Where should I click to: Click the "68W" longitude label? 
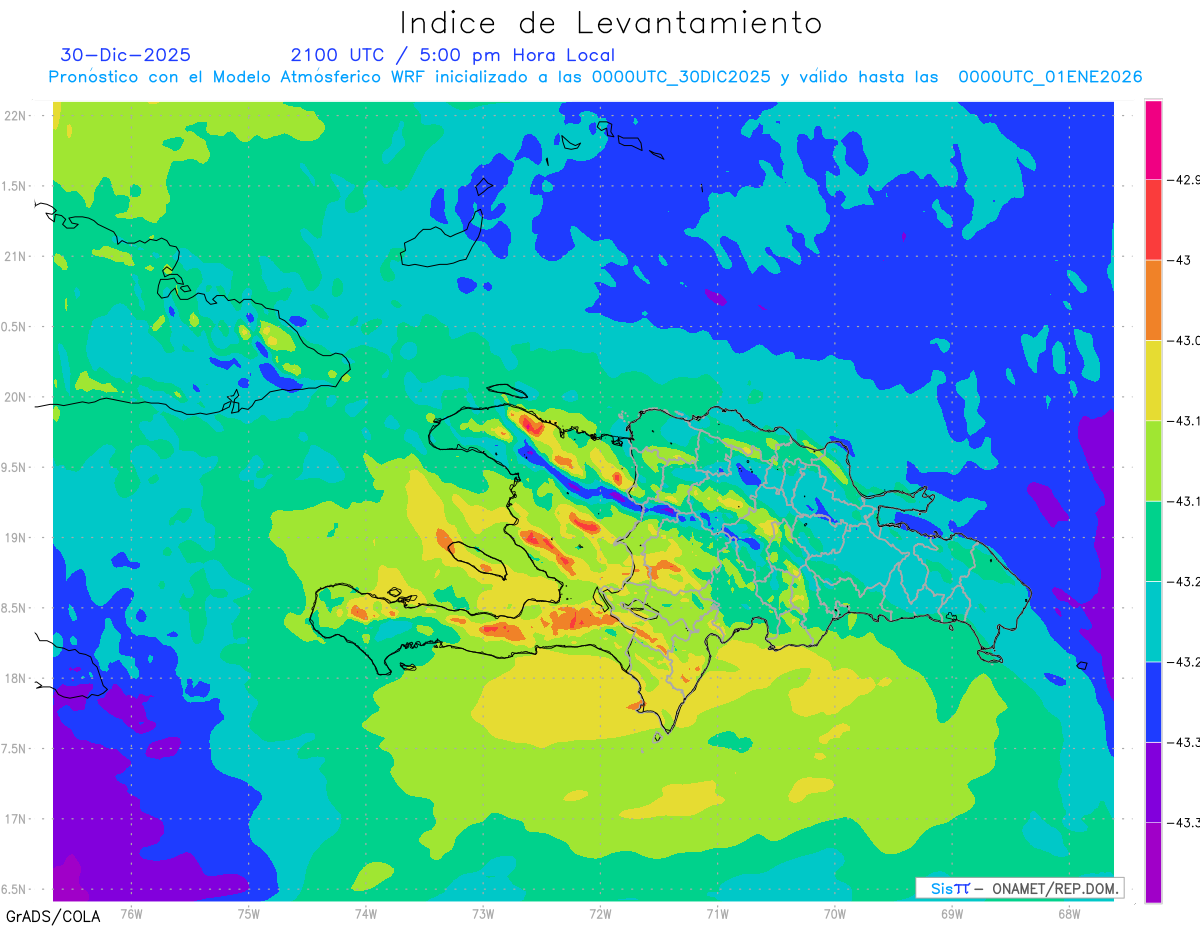[x=1069, y=913]
